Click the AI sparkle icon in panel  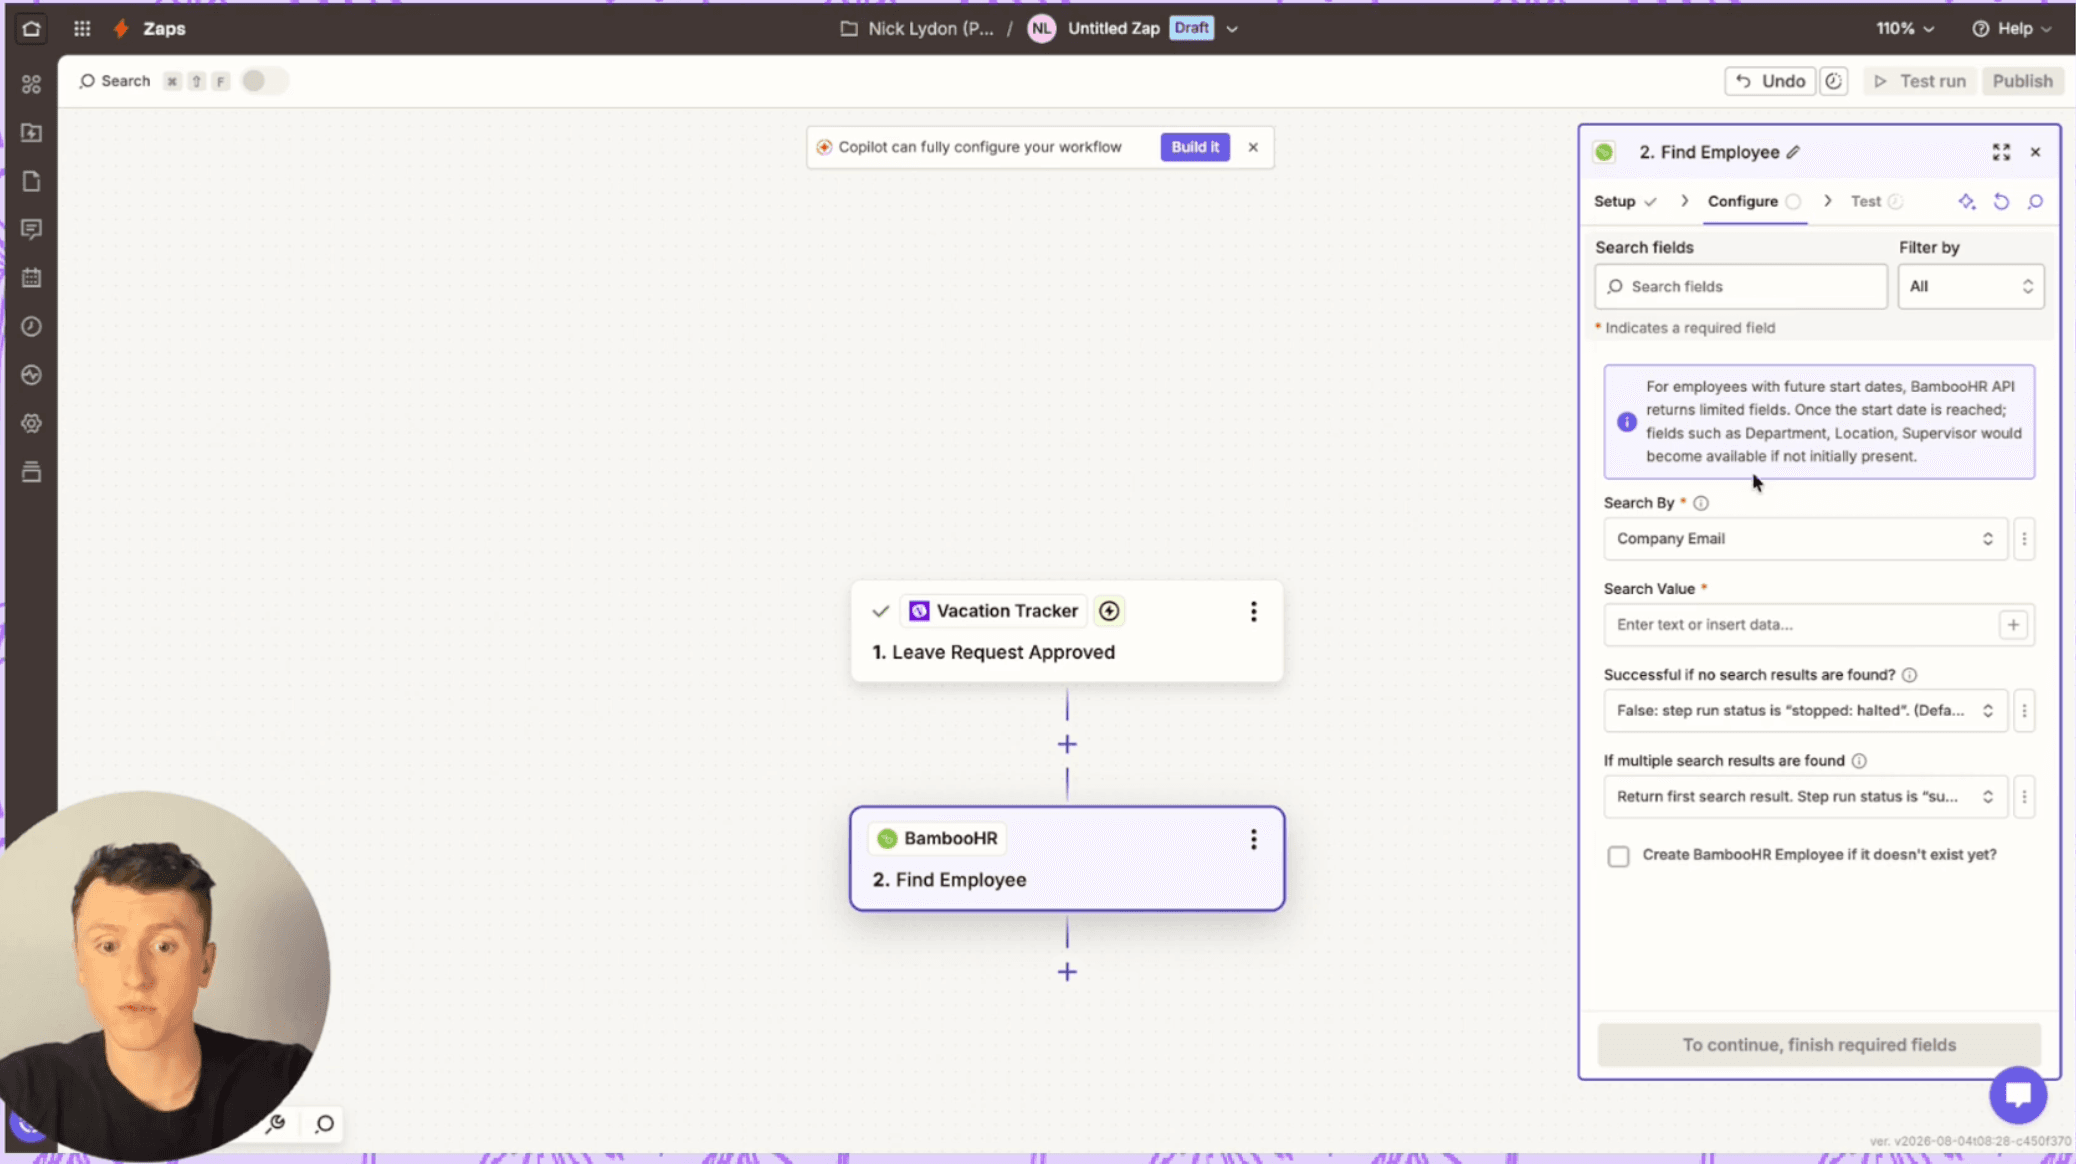1967,202
